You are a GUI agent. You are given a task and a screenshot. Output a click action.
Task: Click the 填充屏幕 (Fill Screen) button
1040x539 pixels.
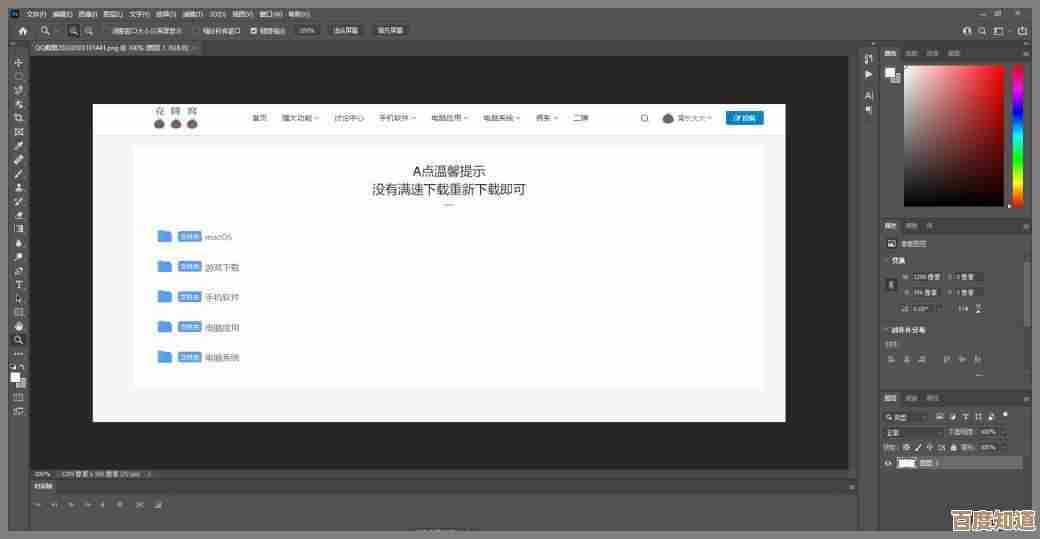point(390,31)
